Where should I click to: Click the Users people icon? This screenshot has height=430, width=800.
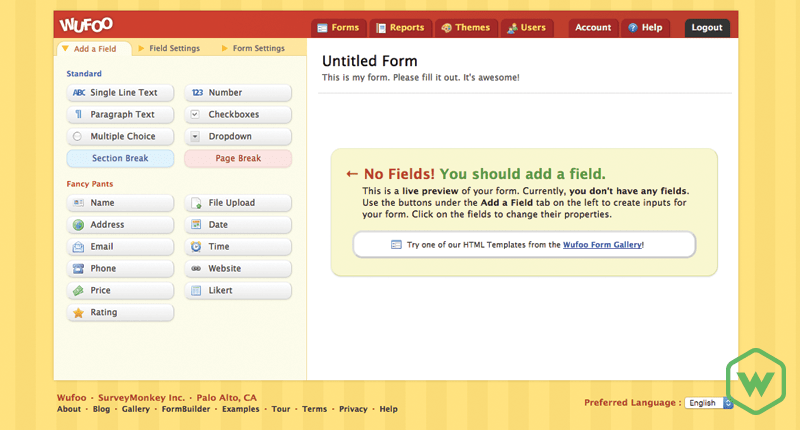[x=512, y=28]
